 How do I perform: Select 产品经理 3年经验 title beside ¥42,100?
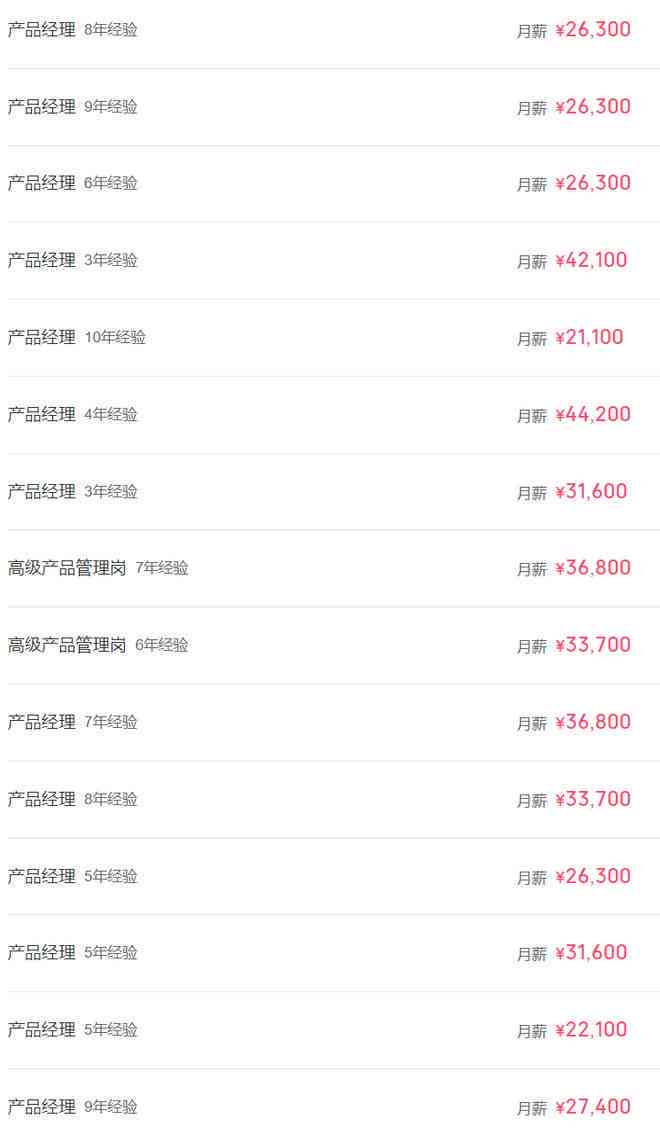tap(73, 261)
